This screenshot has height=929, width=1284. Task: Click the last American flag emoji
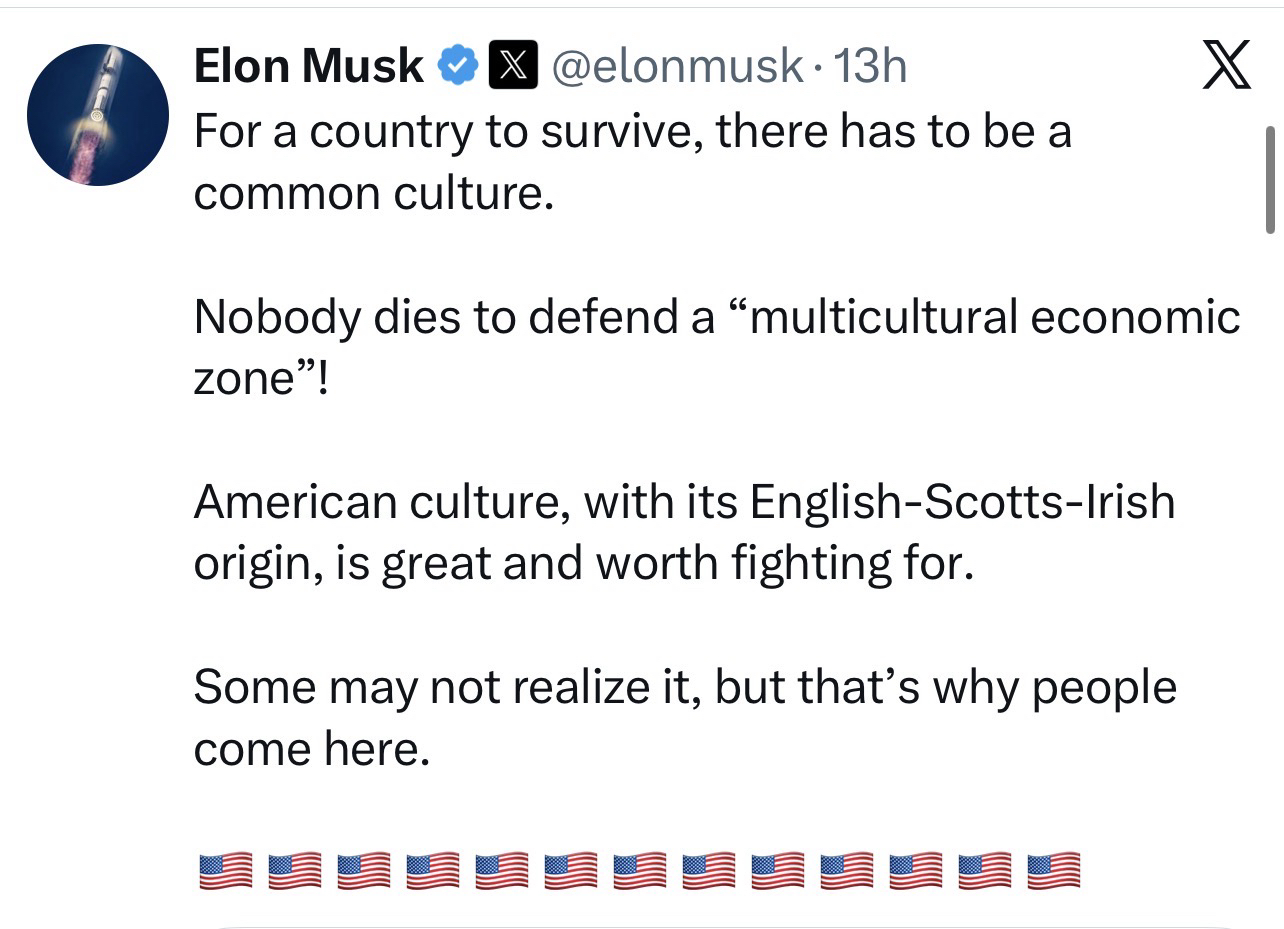click(1053, 871)
